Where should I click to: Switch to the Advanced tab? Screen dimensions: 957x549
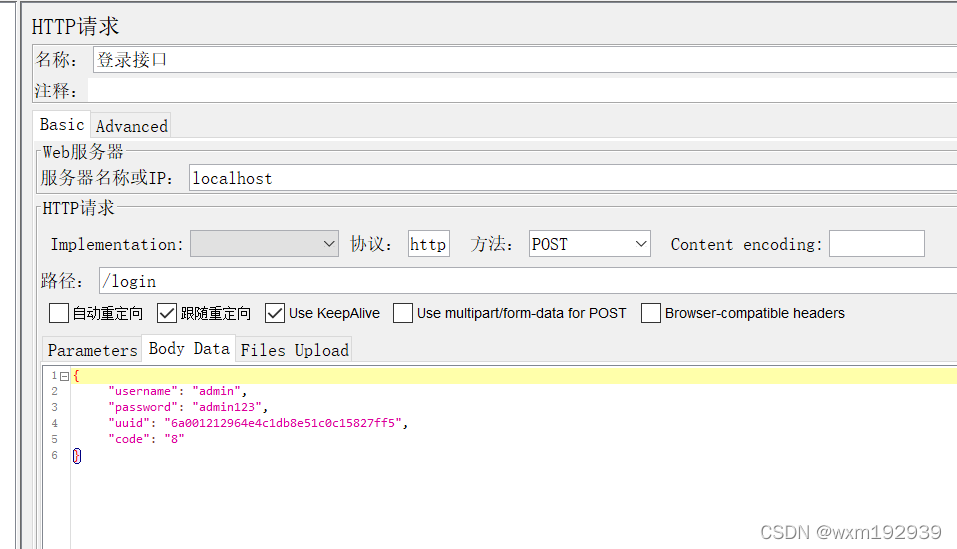tap(131, 126)
